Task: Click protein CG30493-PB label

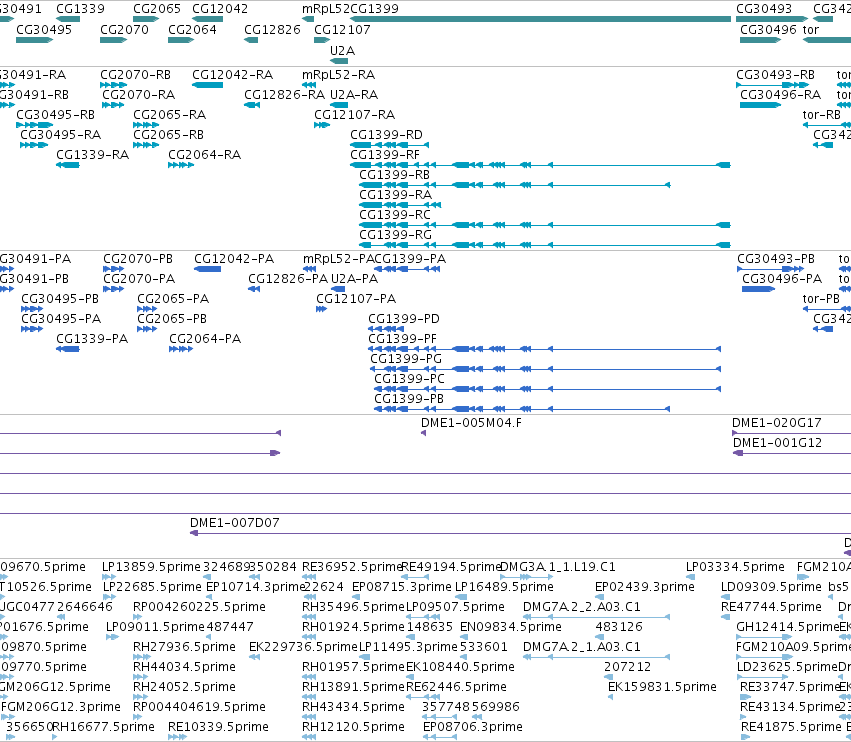Action: coord(776,259)
